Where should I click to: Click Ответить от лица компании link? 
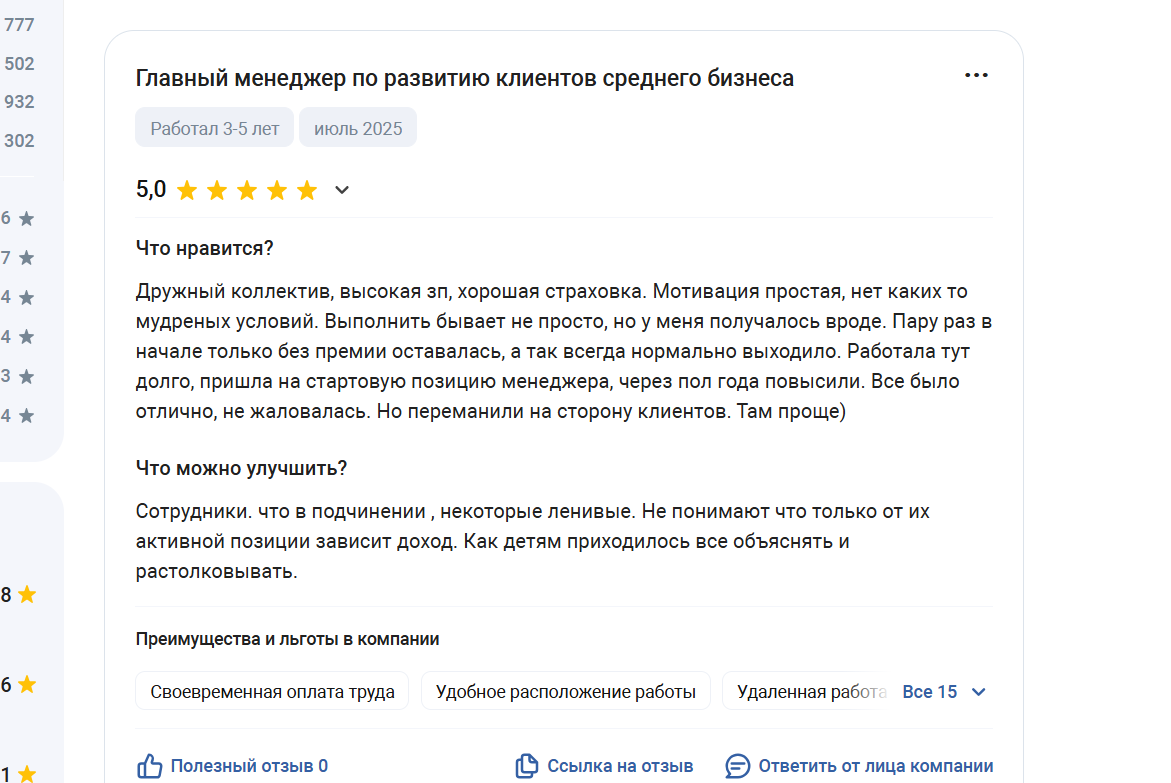click(x=875, y=766)
